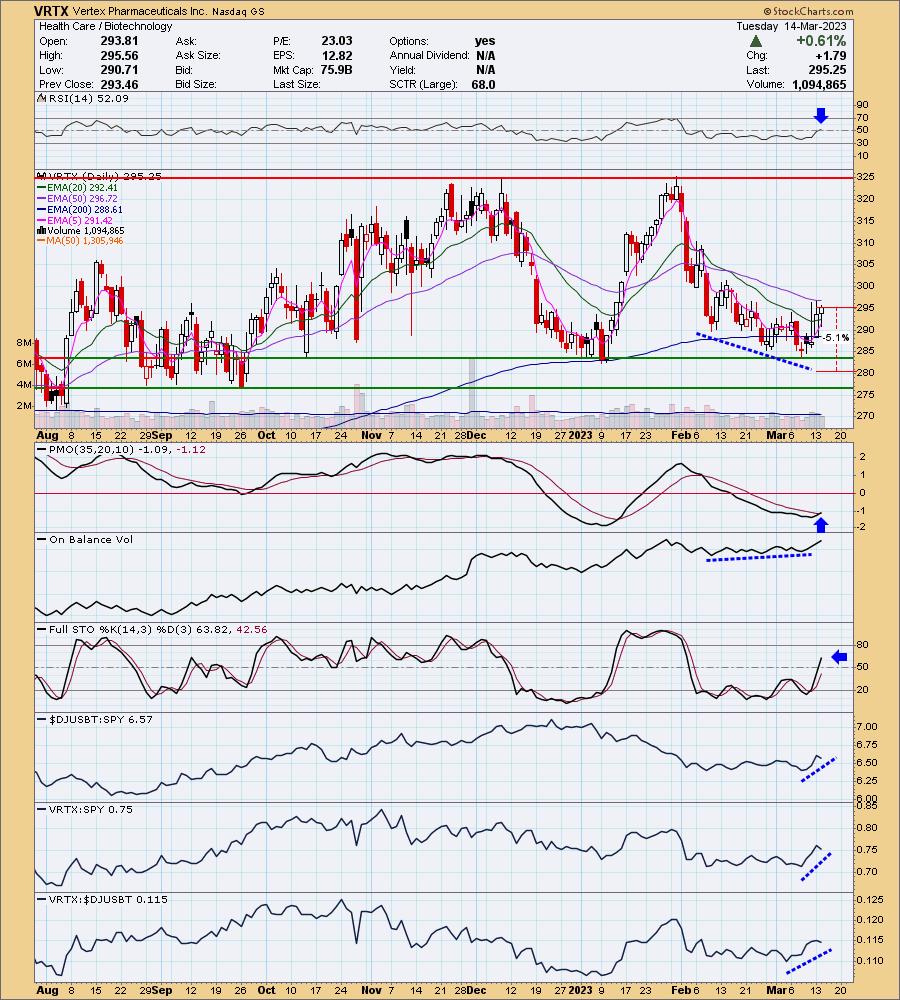Click the VRTX ticker symbol in the header
This screenshot has height=1000, width=900.
tap(52, 11)
